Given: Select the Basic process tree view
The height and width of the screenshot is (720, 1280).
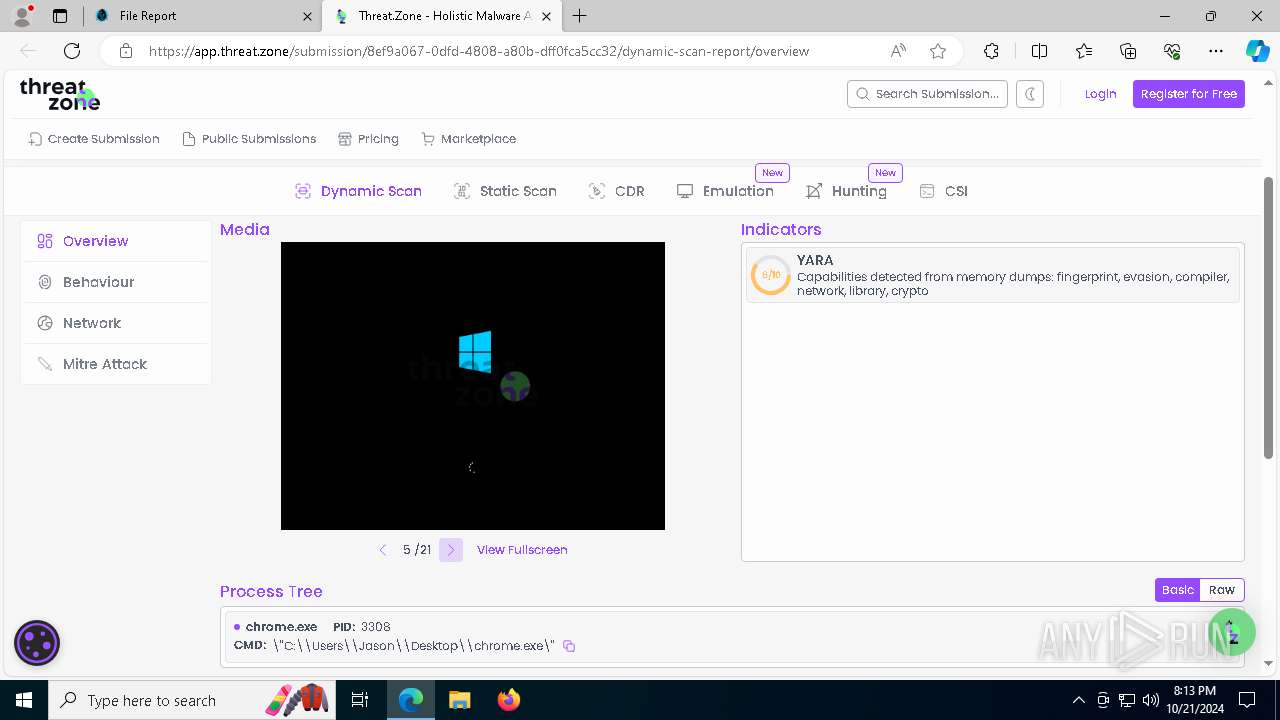Looking at the screenshot, I should tap(1177, 590).
